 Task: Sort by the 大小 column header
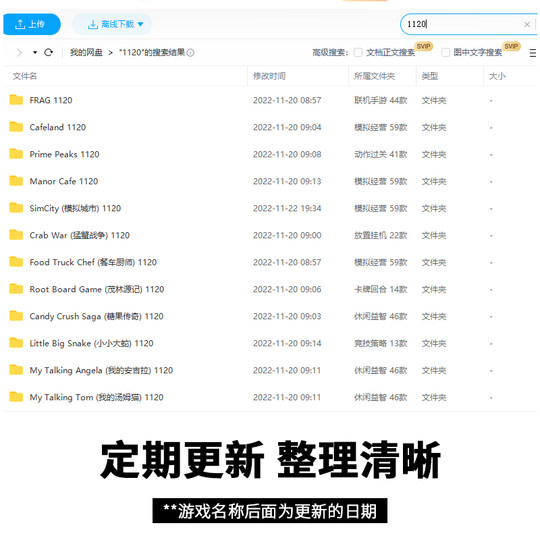[x=497, y=76]
